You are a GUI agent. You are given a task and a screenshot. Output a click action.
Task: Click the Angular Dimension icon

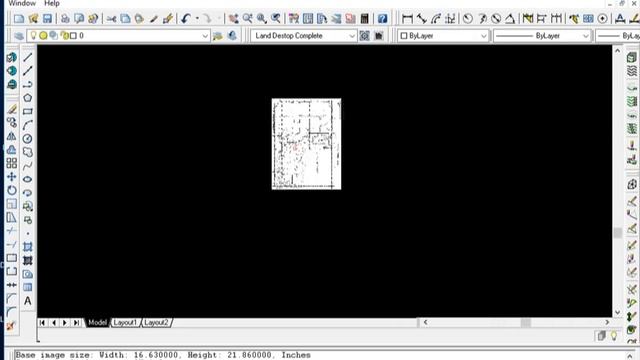510,18
